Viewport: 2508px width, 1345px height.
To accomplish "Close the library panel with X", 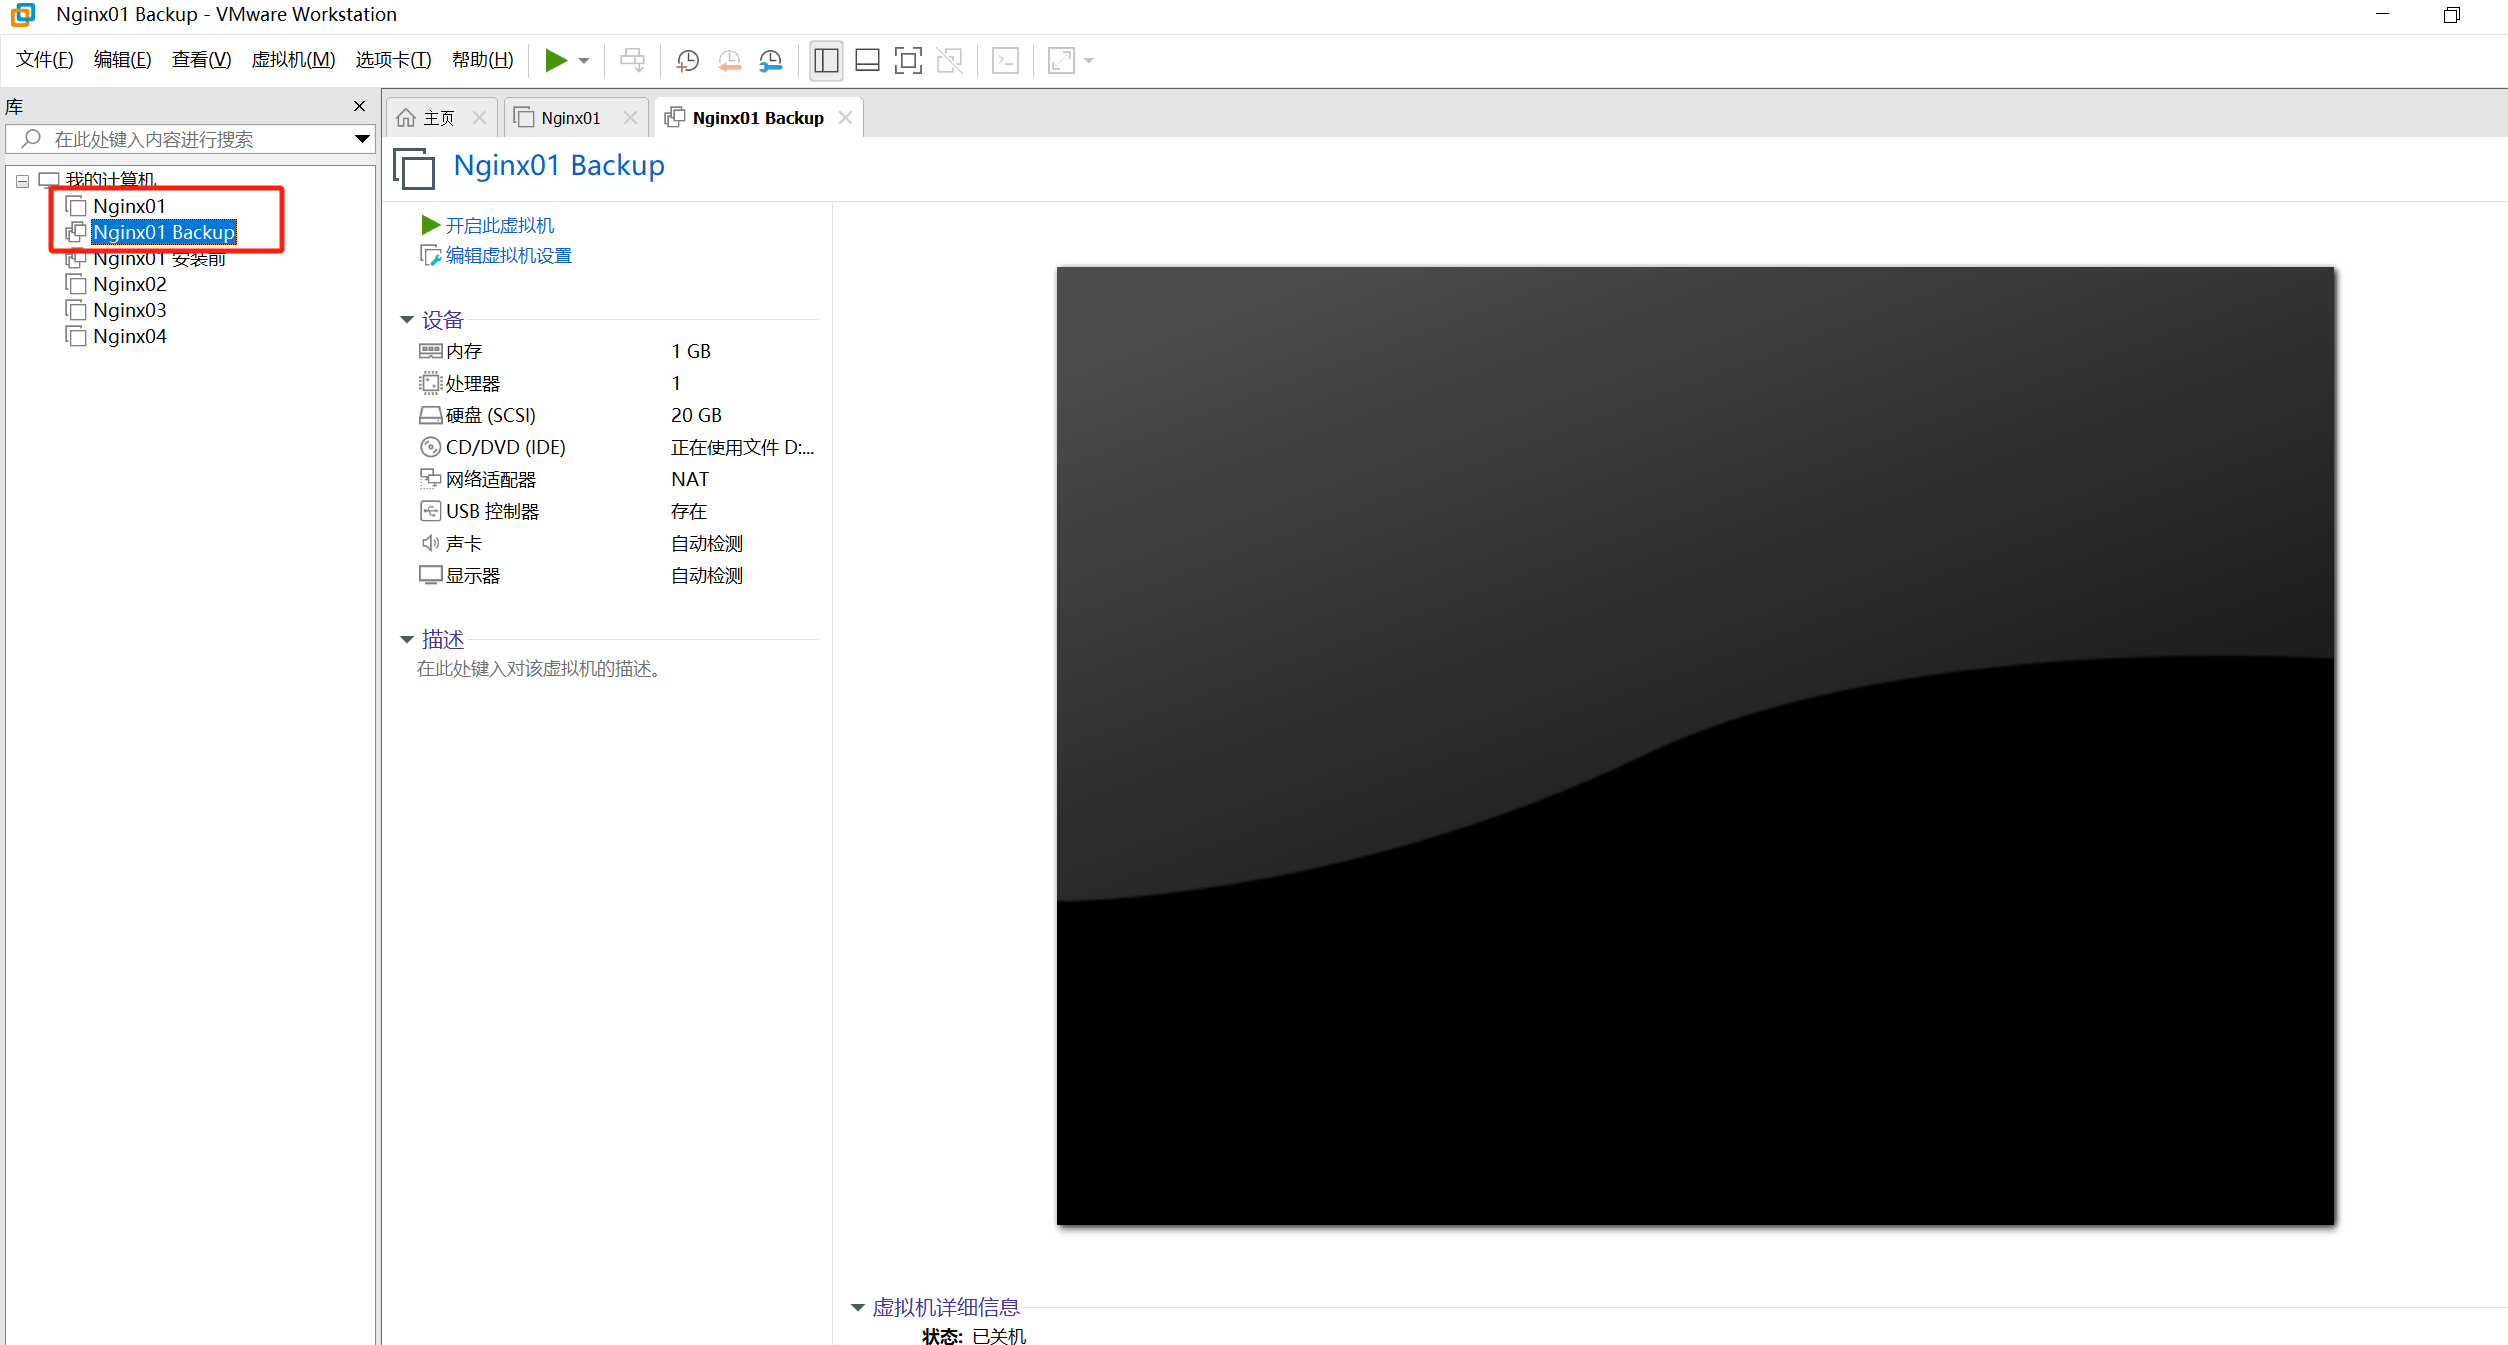I will (x=359, y=106).
